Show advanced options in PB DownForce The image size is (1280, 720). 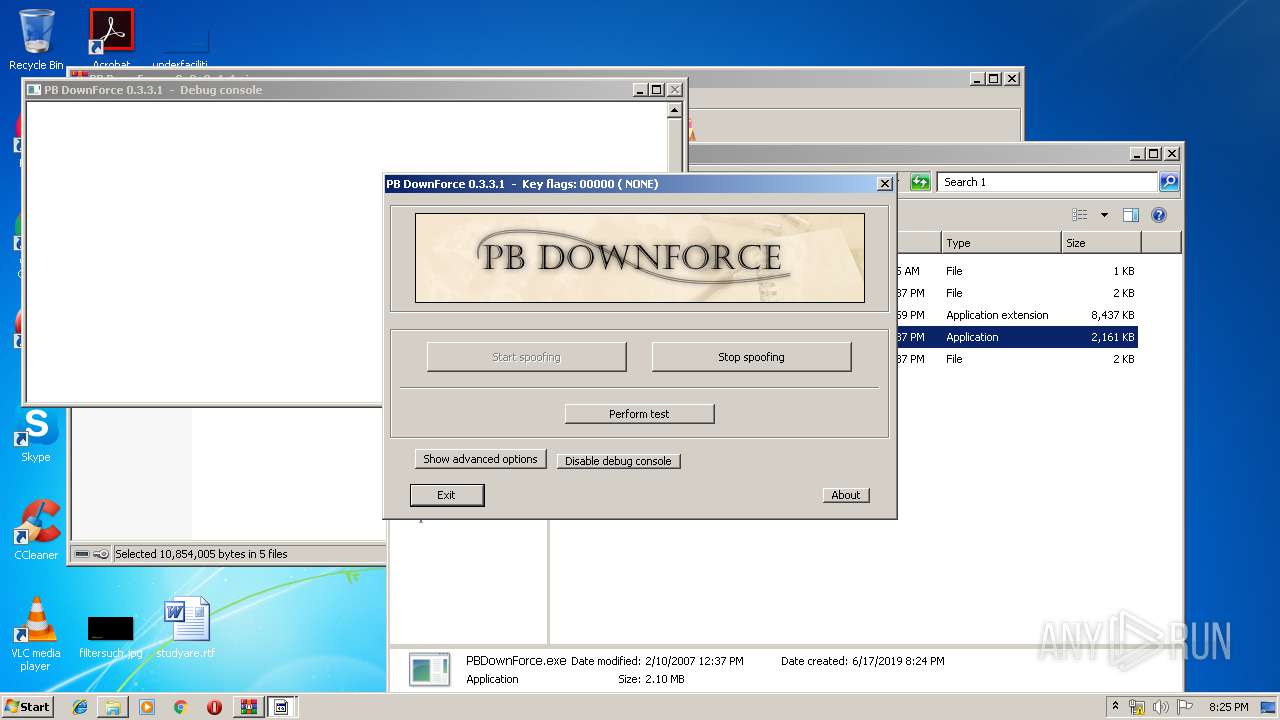480,459
